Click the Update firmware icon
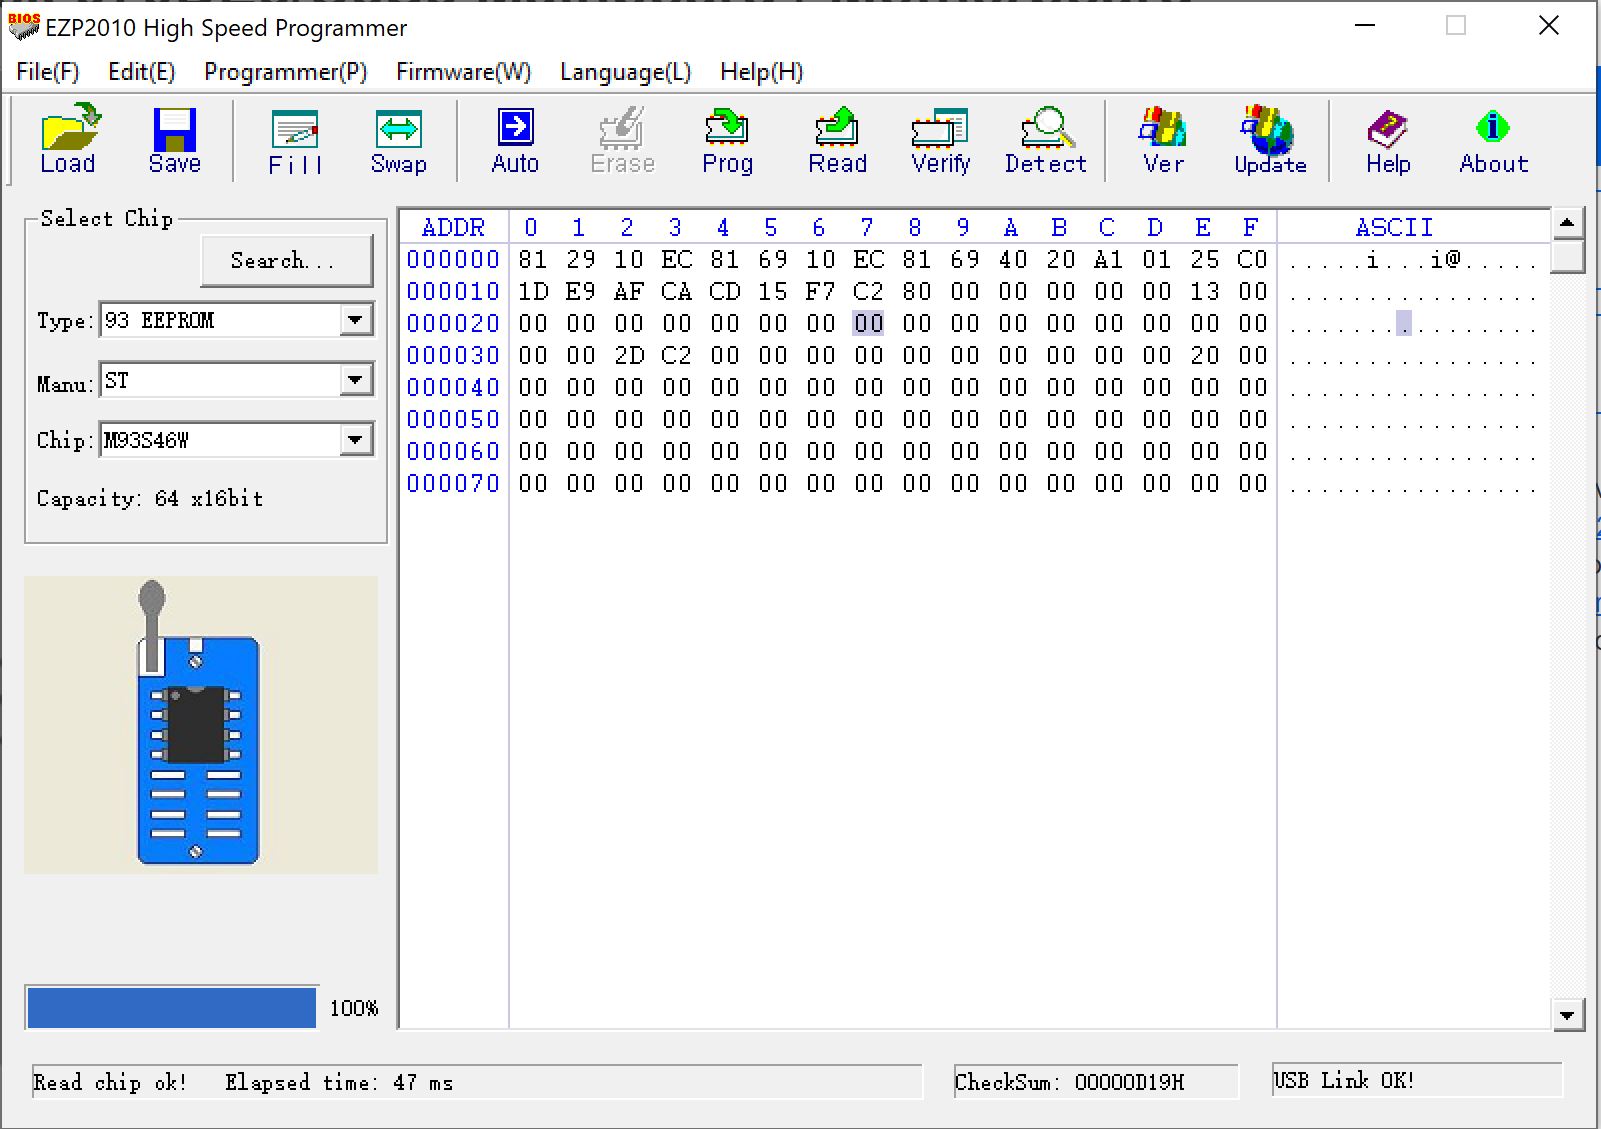The height and width of the screenshot is (1129, 1601). pyautogui.click(x=1270, y=140)
